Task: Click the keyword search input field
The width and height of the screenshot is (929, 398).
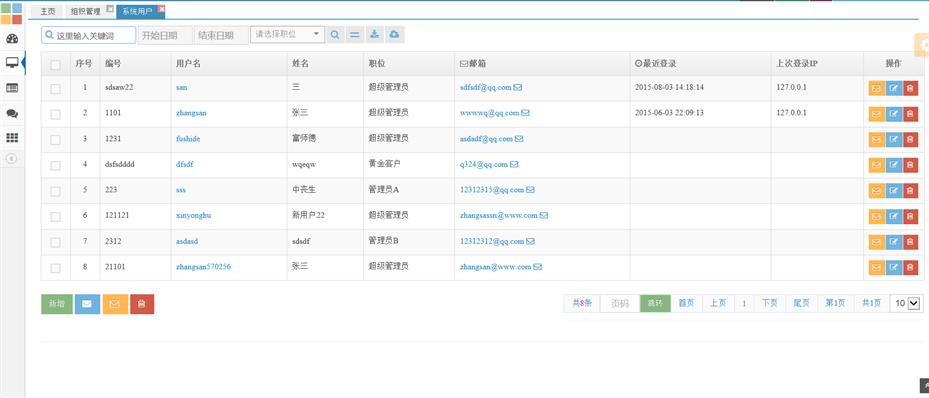Action: [89, 35]
